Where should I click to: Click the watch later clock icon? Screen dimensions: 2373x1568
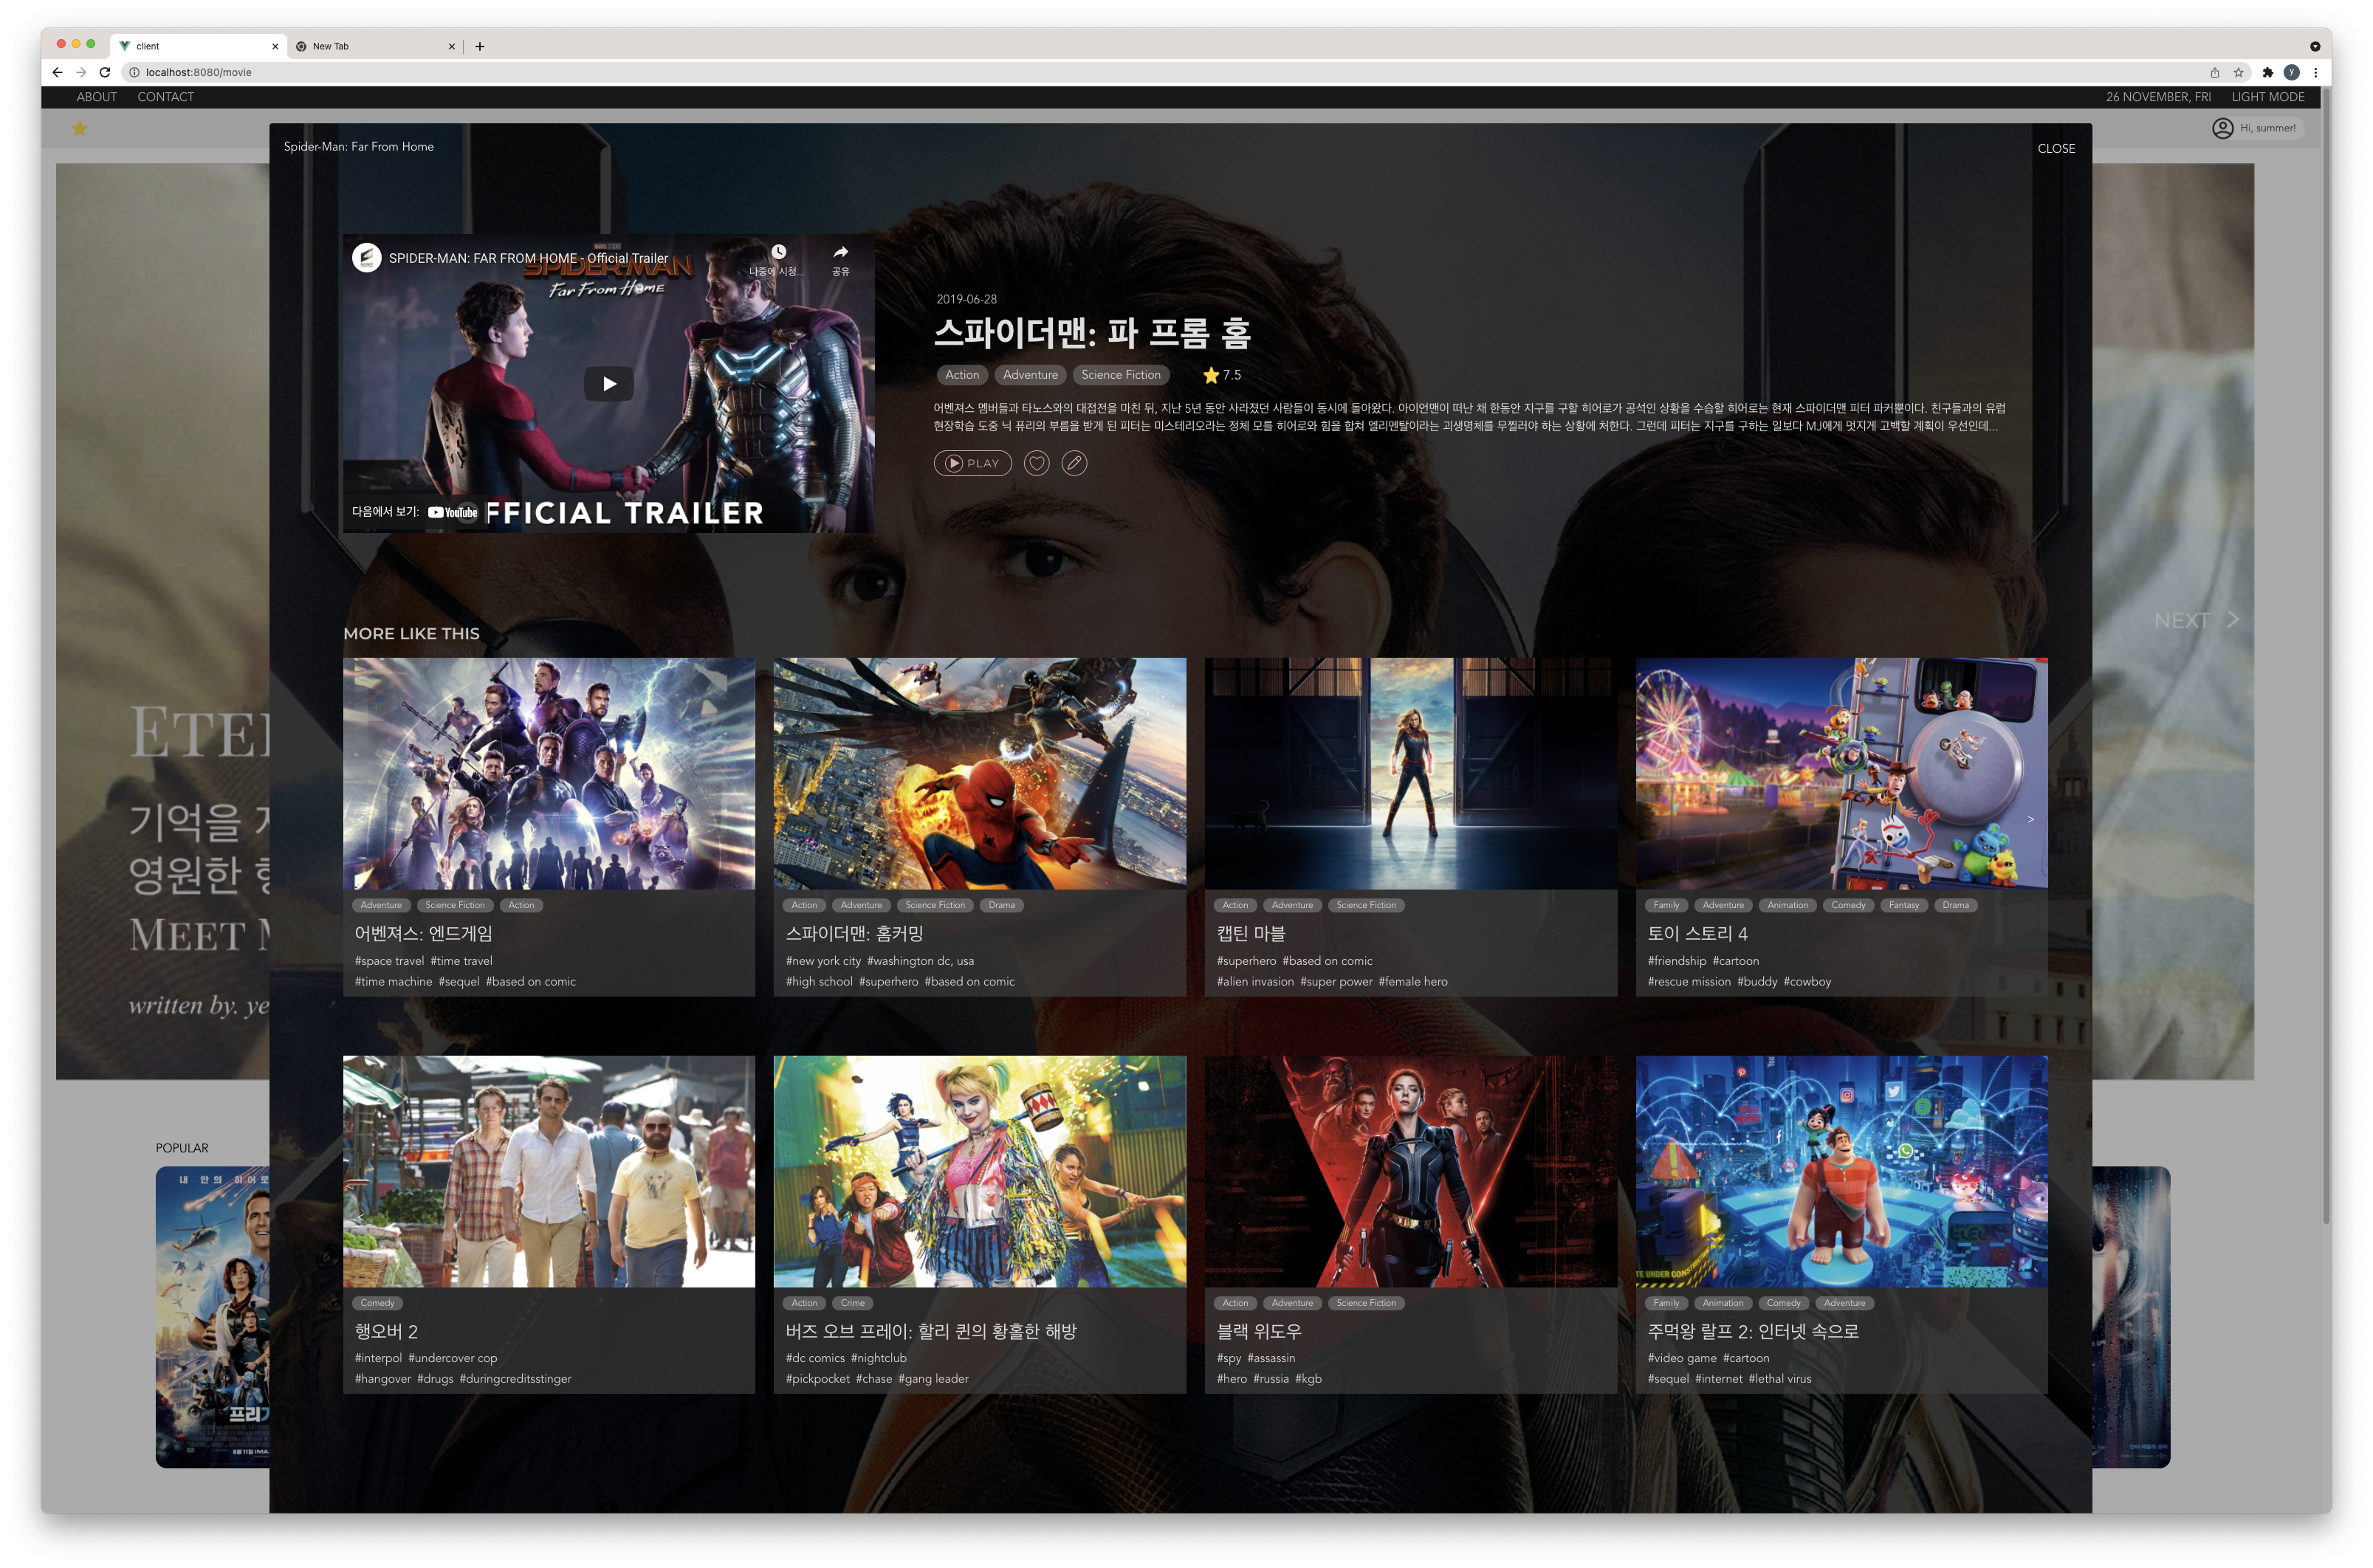click(x=778, y=252)
